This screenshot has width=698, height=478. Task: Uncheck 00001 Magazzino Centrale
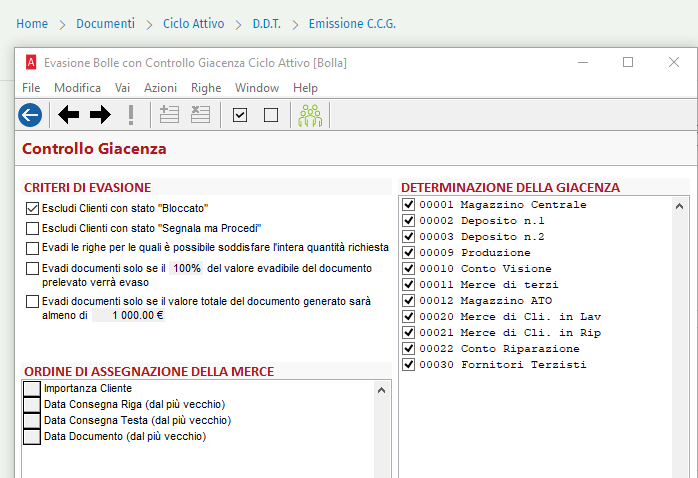pos(408,204)
